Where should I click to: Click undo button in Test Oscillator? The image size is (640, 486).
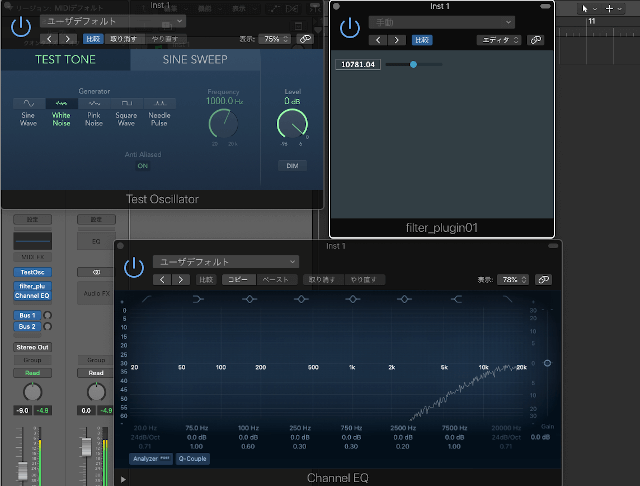tap(123, 39)
